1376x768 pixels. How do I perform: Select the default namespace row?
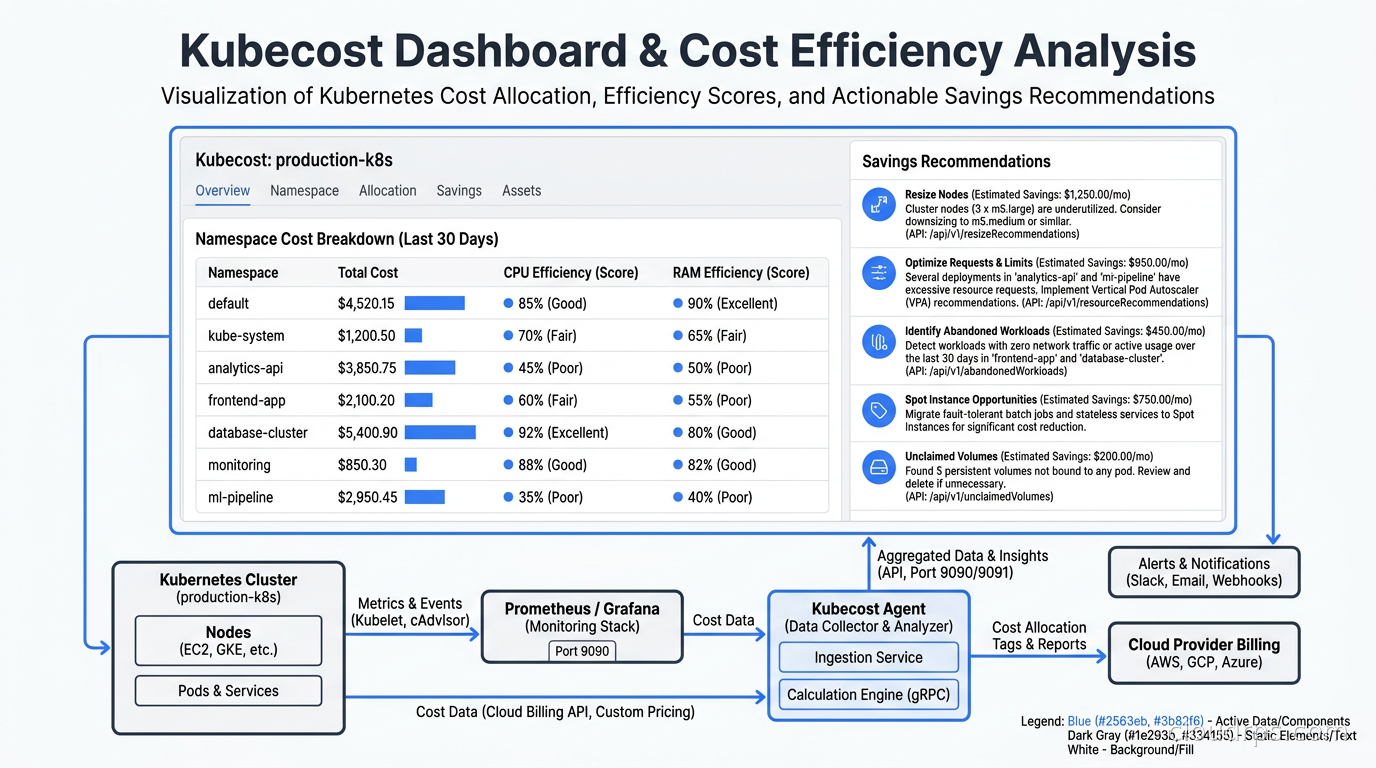[x=512, y=303]
